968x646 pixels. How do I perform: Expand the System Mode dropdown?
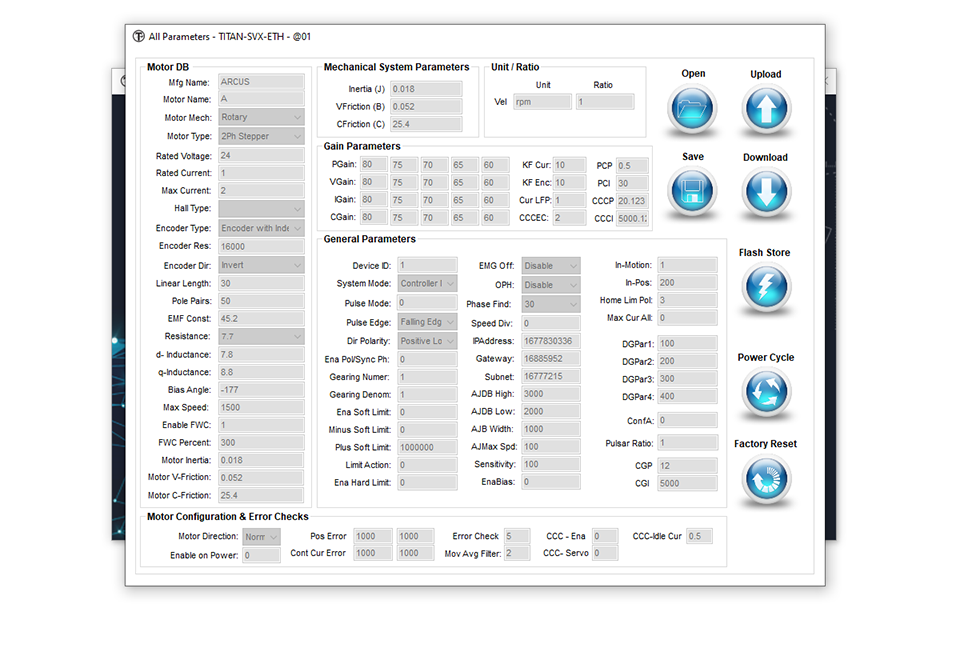(427, 284)
